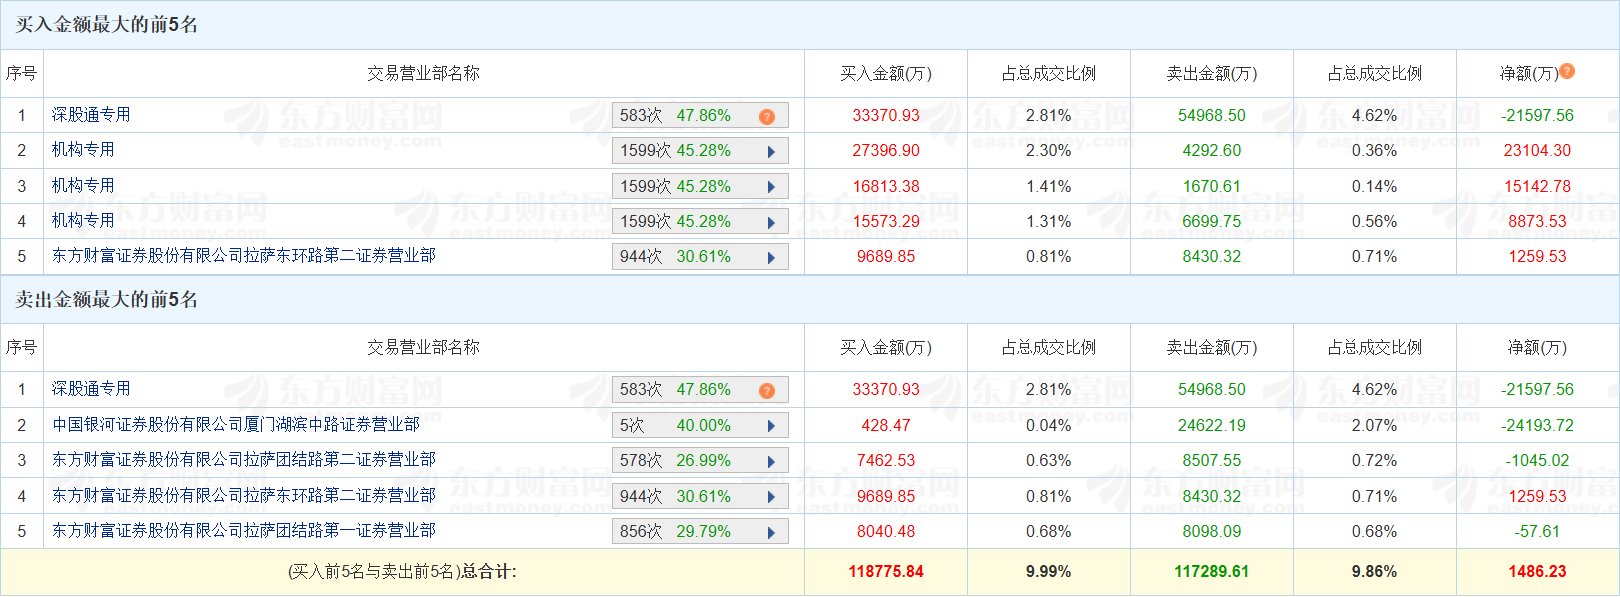The image size is (1620, 597).
Task: Open 深股通专用 link in buy table
Action: click(91, 115)
